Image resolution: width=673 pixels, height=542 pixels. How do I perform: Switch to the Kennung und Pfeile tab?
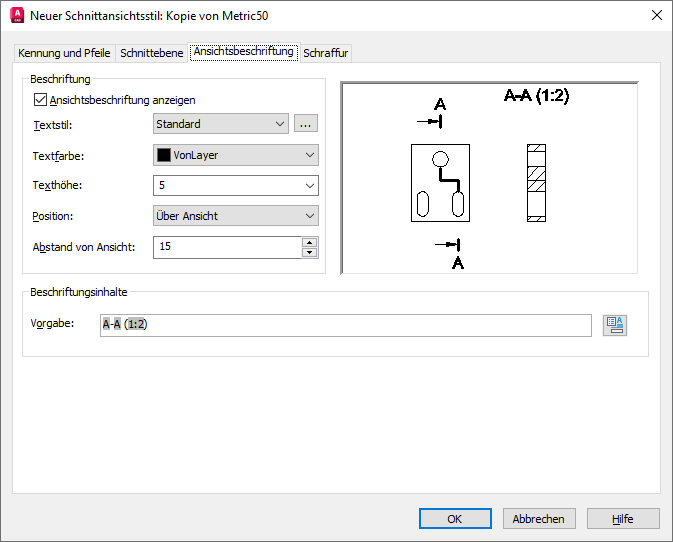coord(64,53)
